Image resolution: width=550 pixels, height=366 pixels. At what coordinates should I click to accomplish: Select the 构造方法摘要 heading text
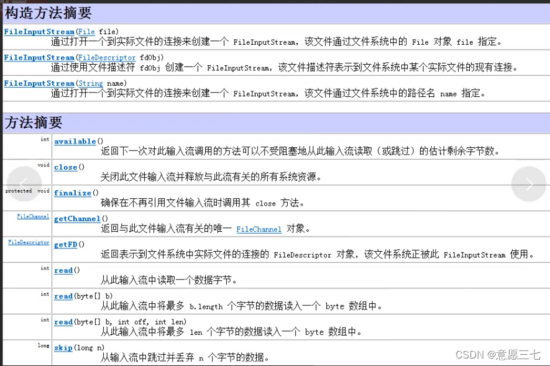(48, 13)
